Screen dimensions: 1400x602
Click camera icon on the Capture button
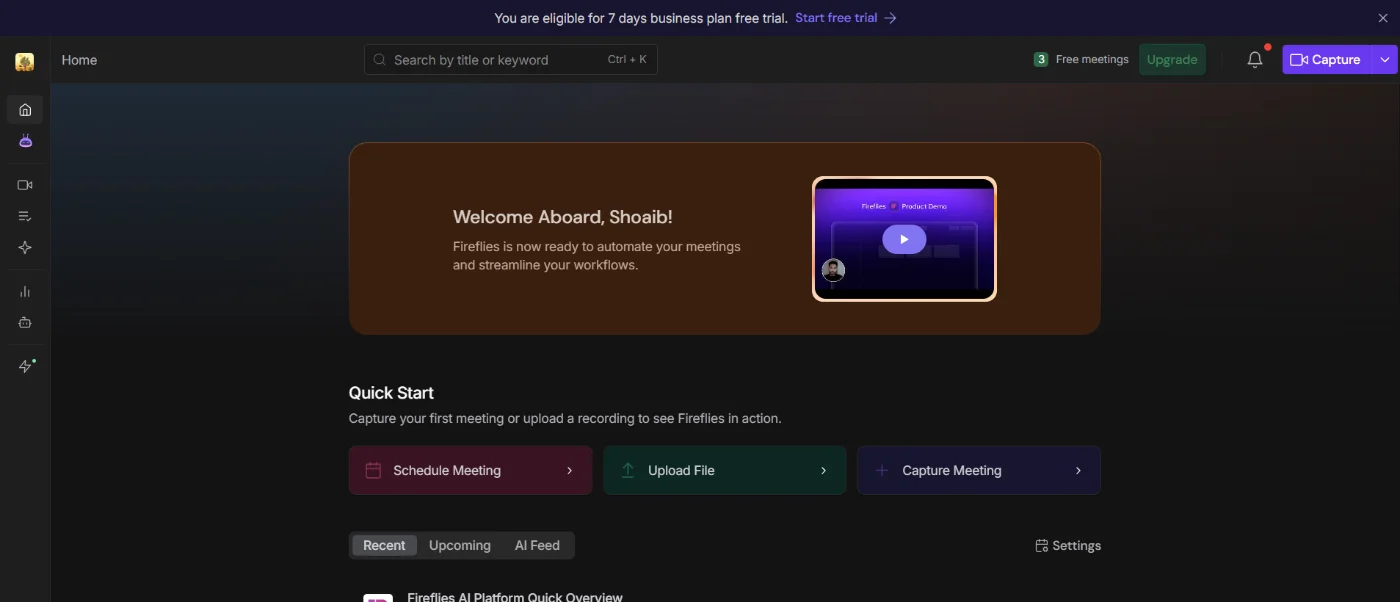click(x=1299, y=60)
